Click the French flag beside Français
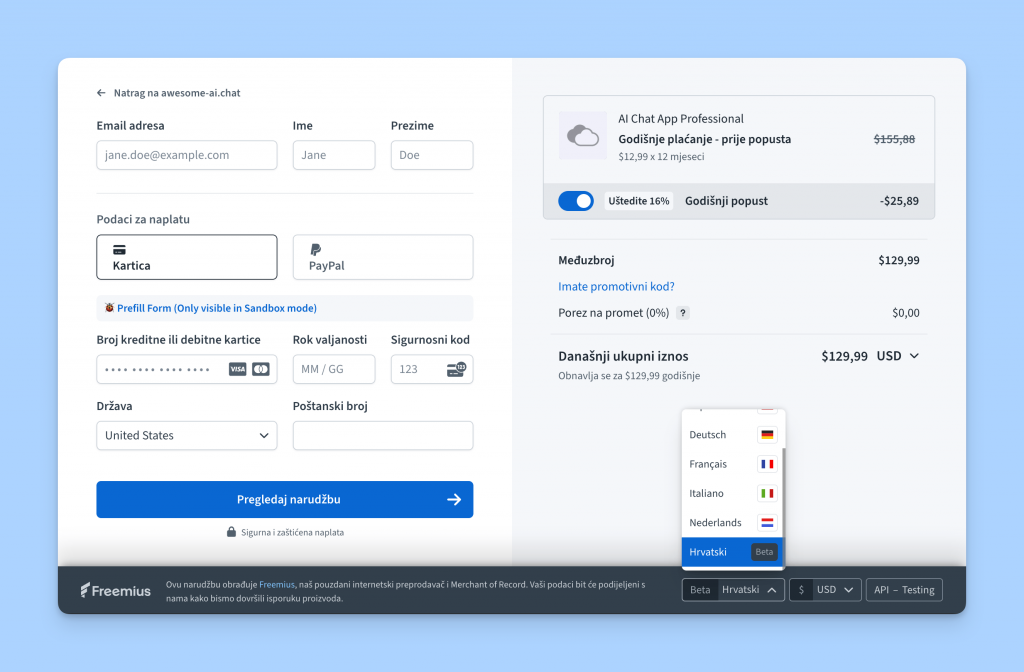The image size is (1024, 672). 767,463
